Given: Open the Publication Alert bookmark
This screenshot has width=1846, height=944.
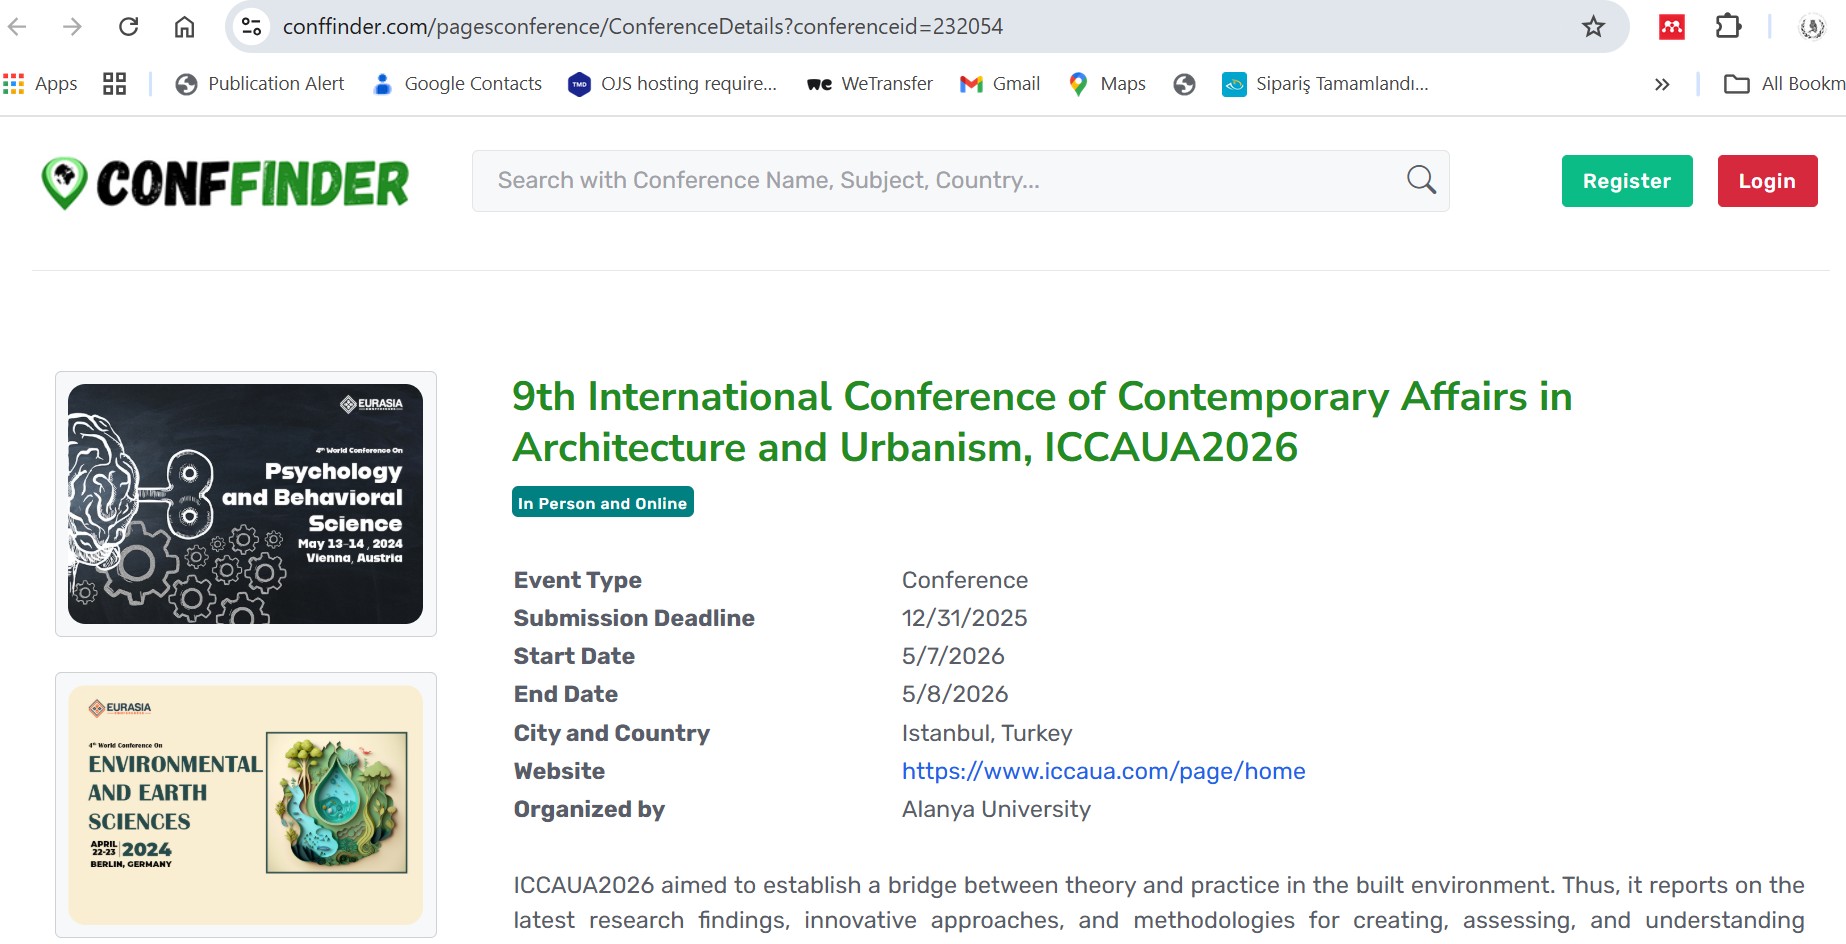Looking at the screenshot, I should [259, 84].
